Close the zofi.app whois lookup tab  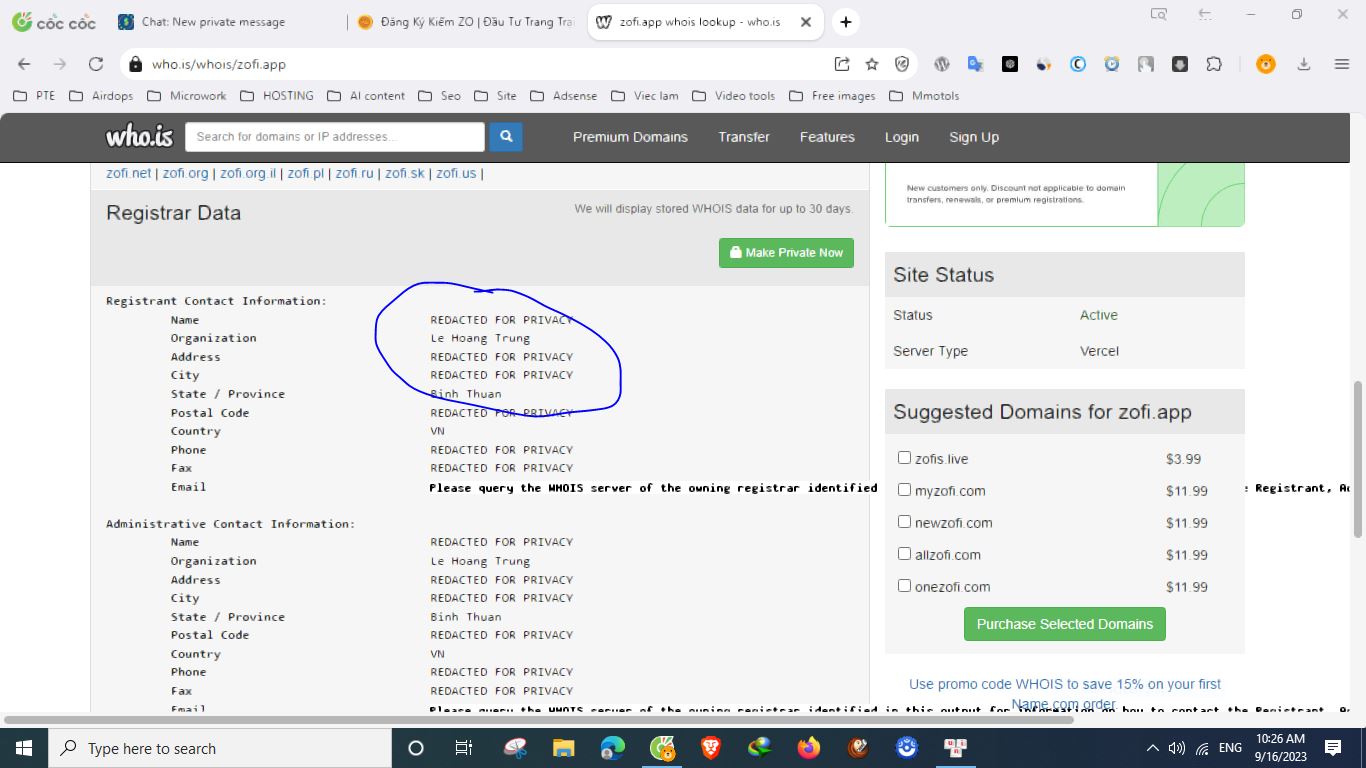click(x=806, y=22)
